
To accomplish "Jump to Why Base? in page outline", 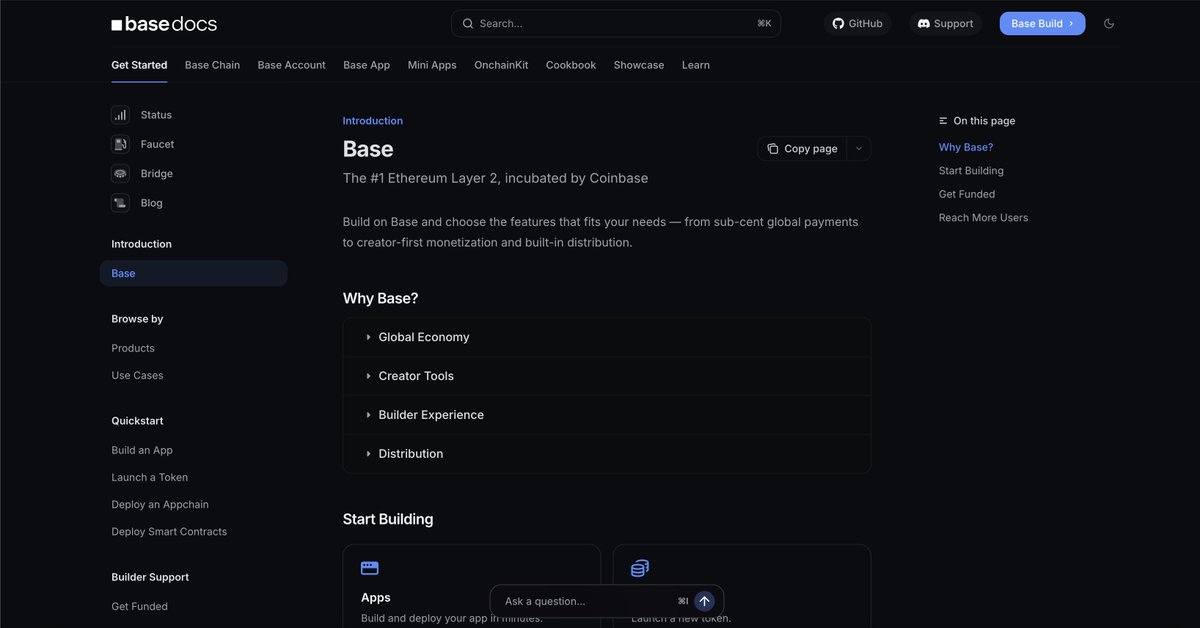I will coord(966,147).
